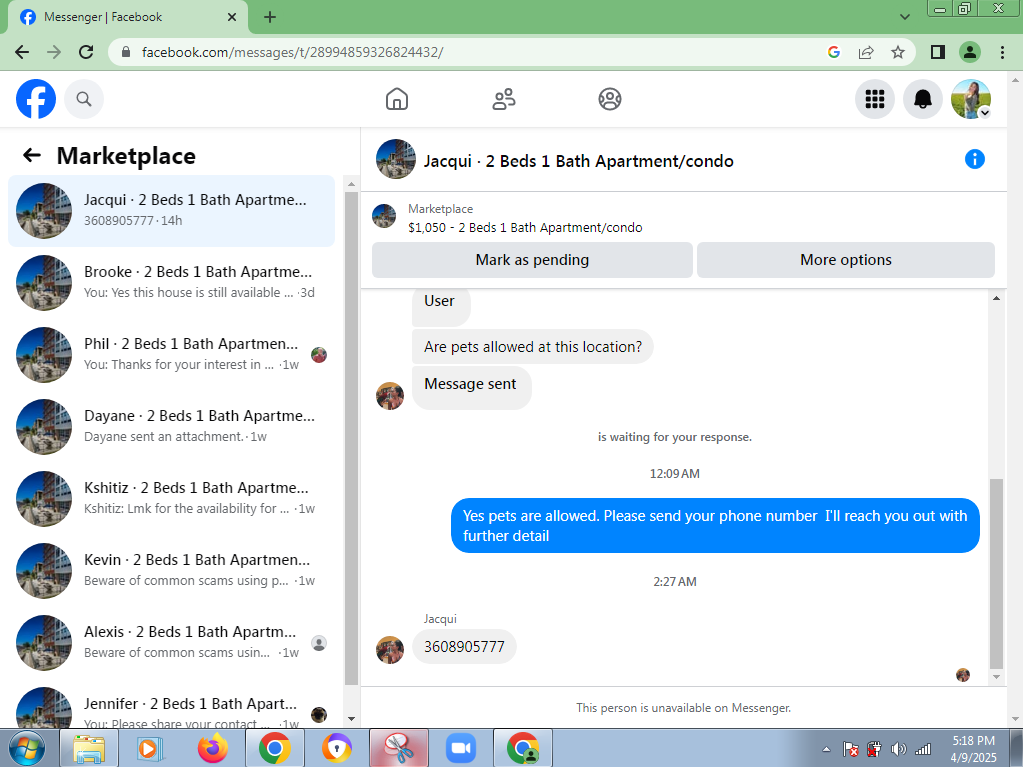
Task: Go to the Facebook Home feed icon
Action: [x=397, y=99]
